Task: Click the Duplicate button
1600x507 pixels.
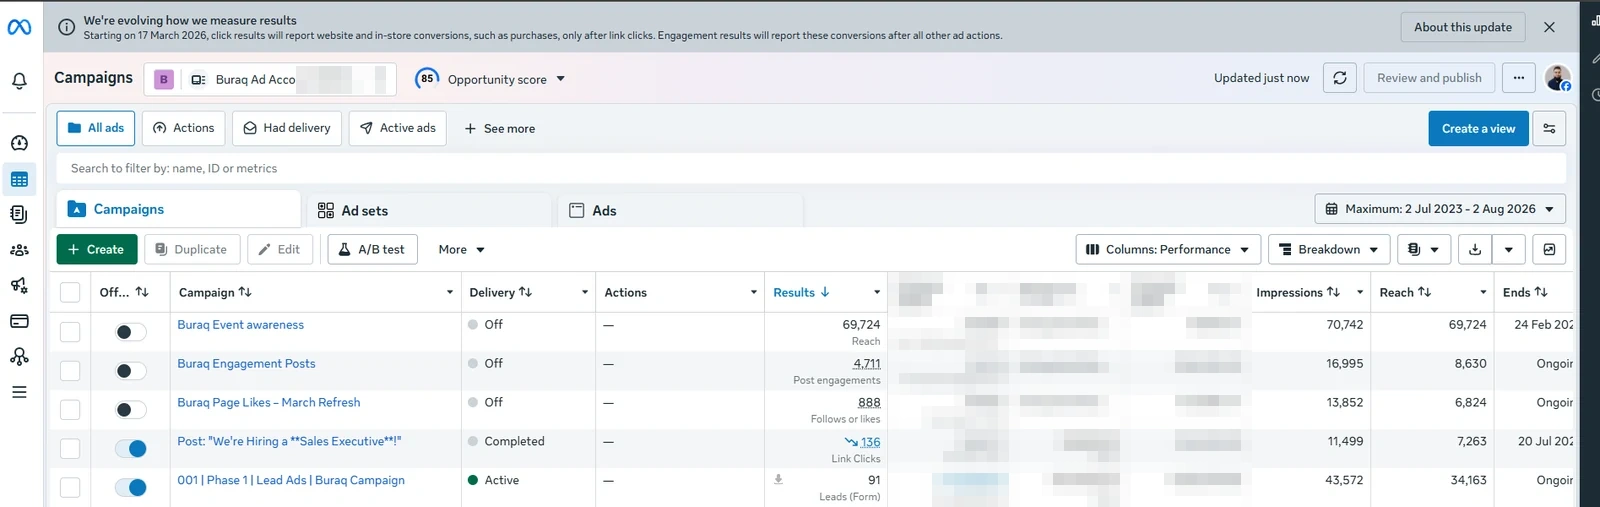Action: point(192,249)
